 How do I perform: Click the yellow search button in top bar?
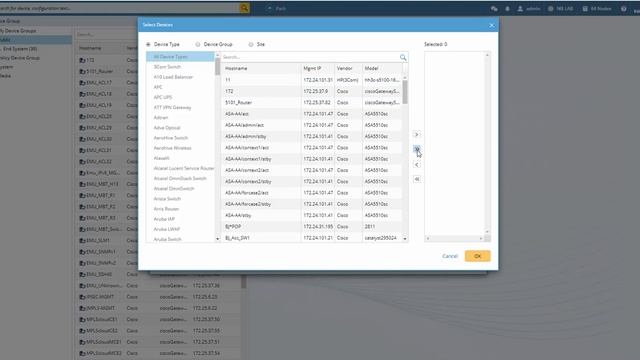click(244, 8)
